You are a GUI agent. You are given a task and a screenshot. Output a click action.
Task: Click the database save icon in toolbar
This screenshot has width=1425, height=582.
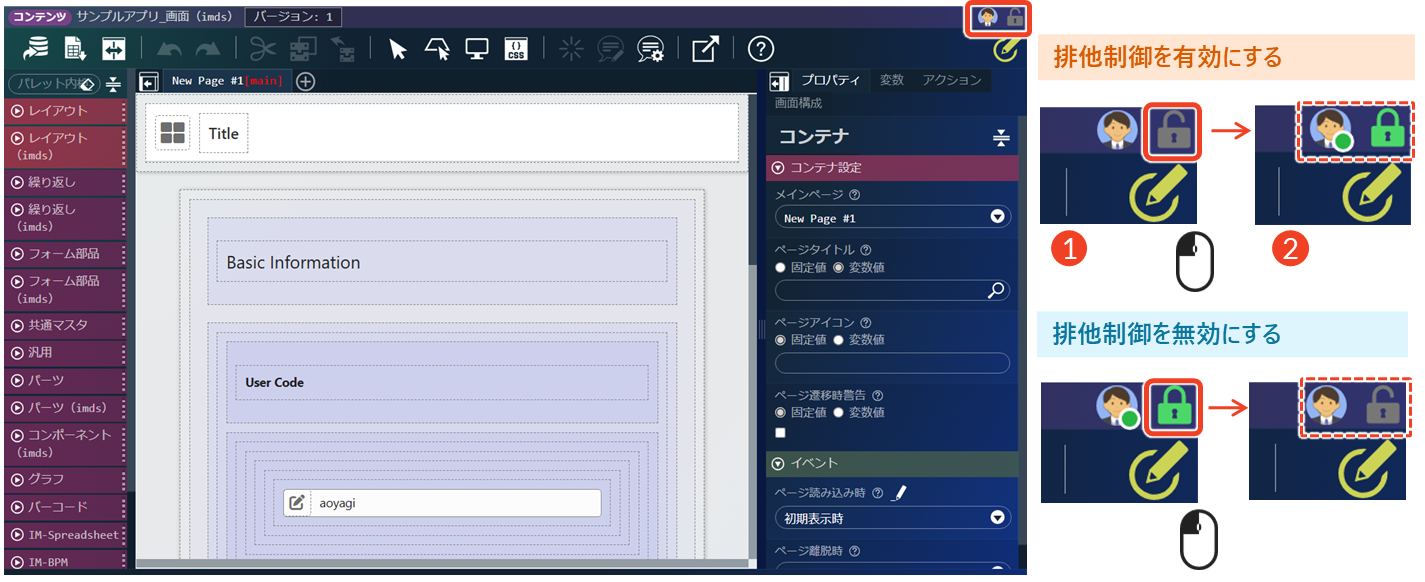click(37, 49)
